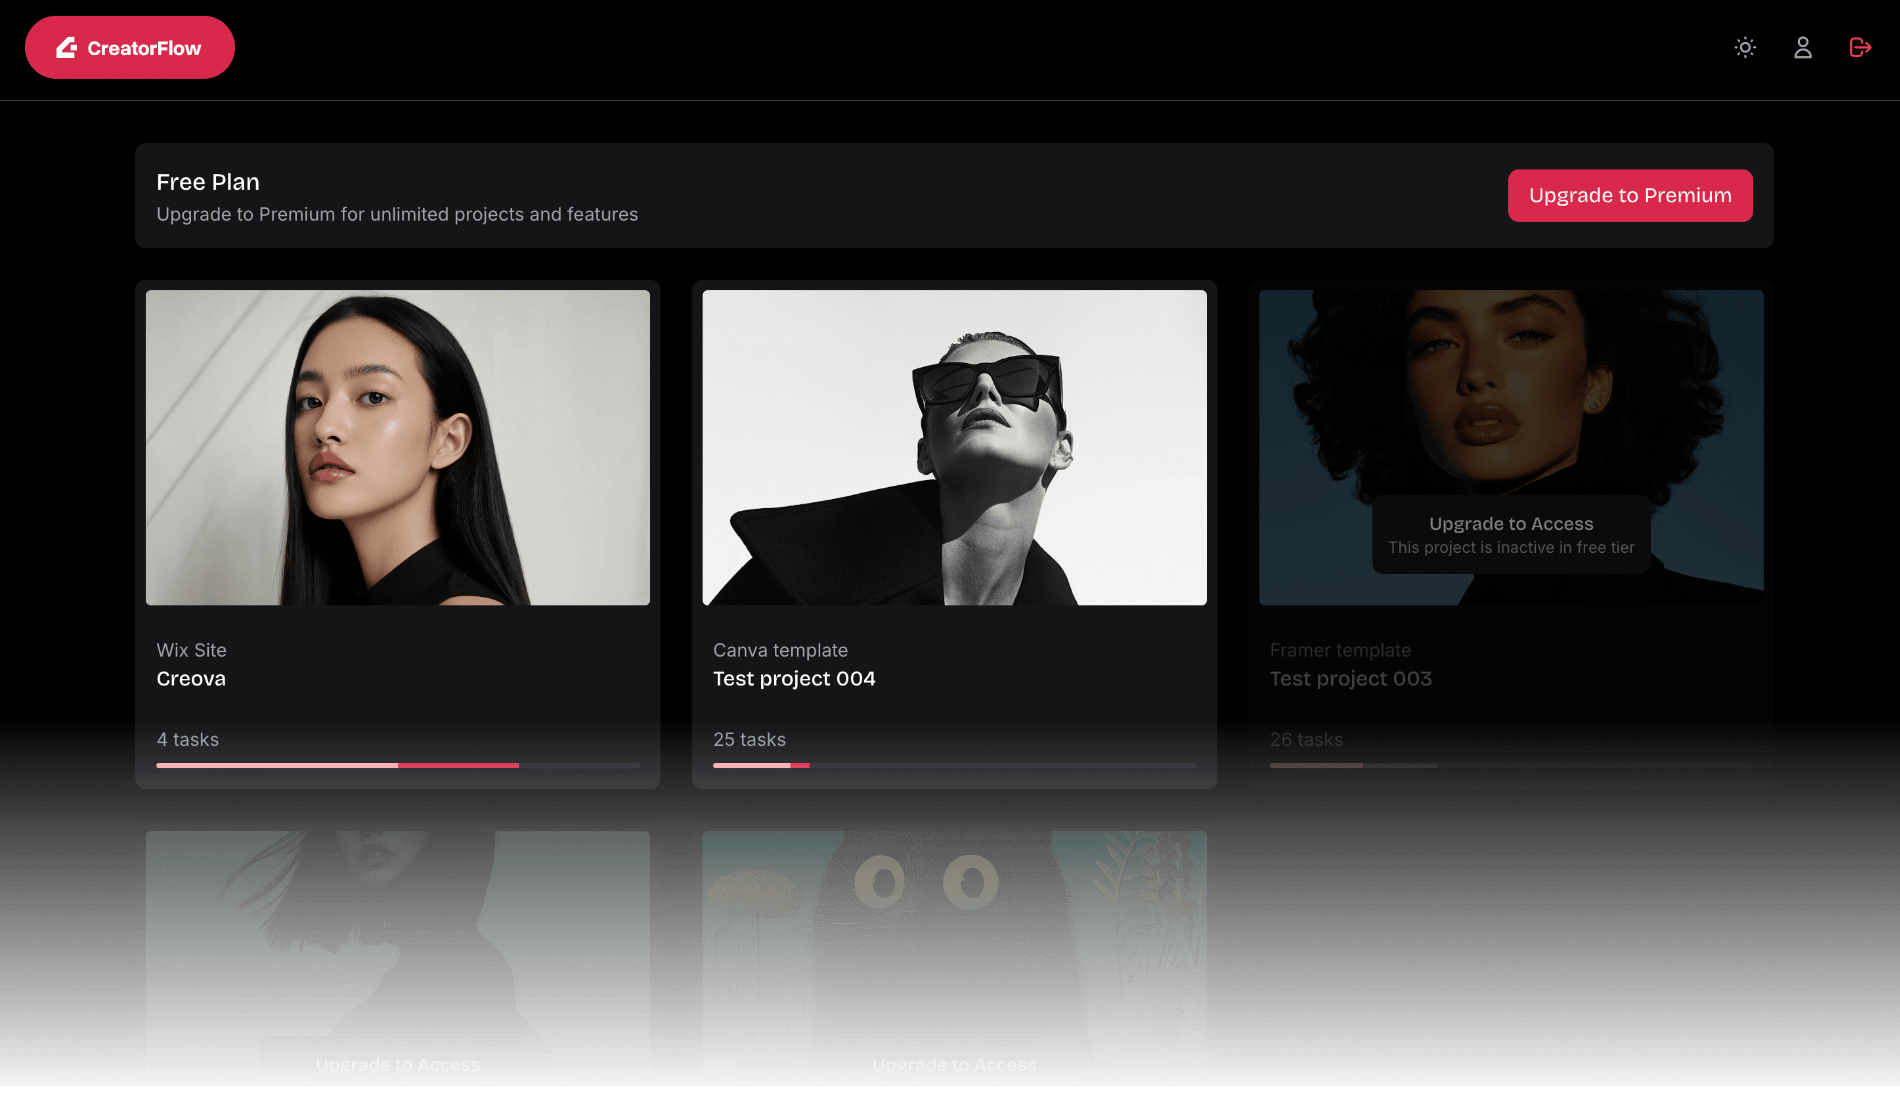Screen dimensions: 1900x1103
Task: Click the 26 tasks label on Framer template
Action: tap(1306, 740)
